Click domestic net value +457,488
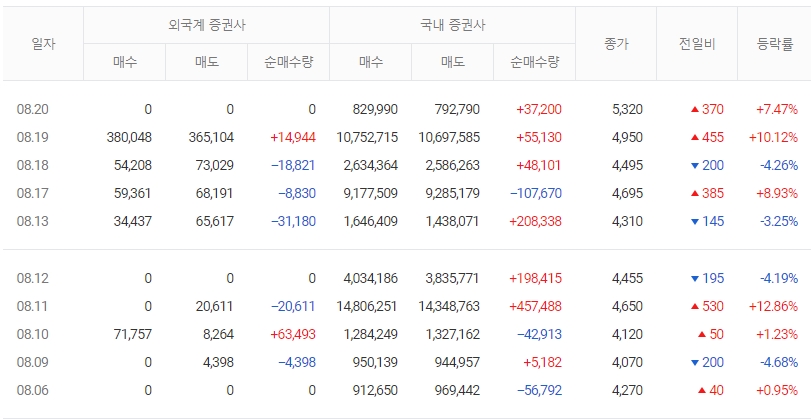 click(535, 306)
